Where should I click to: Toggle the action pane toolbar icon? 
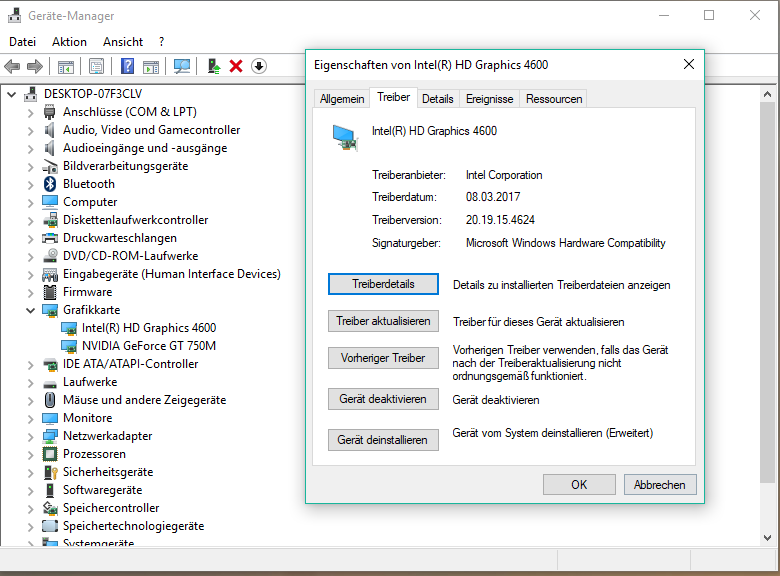point(151,66)
